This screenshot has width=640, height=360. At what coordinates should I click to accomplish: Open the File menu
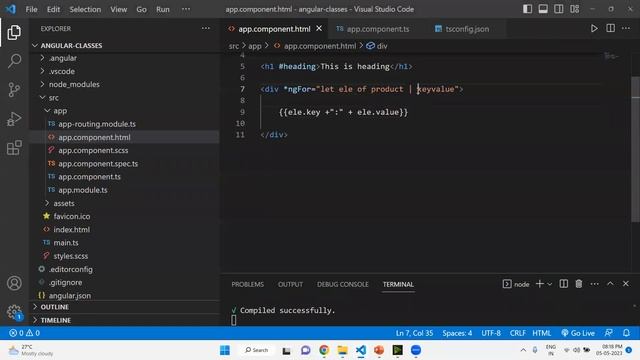pos(31,9)
